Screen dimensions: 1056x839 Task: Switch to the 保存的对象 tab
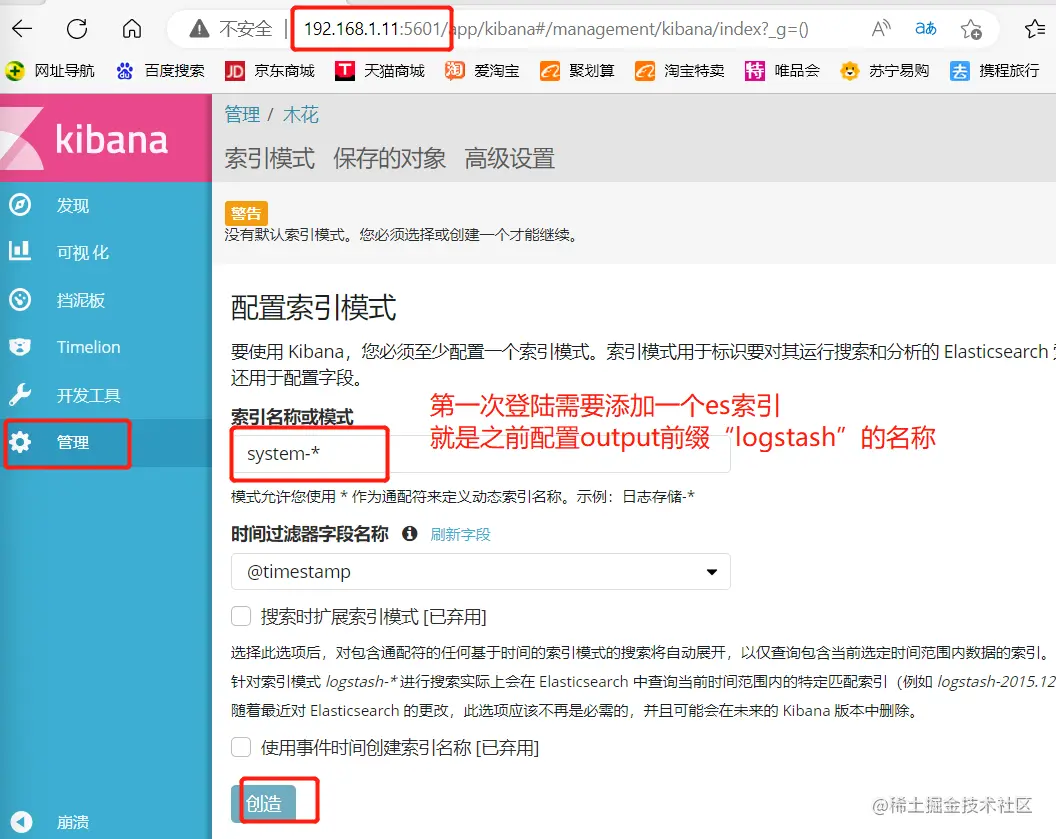coord(389,159)
